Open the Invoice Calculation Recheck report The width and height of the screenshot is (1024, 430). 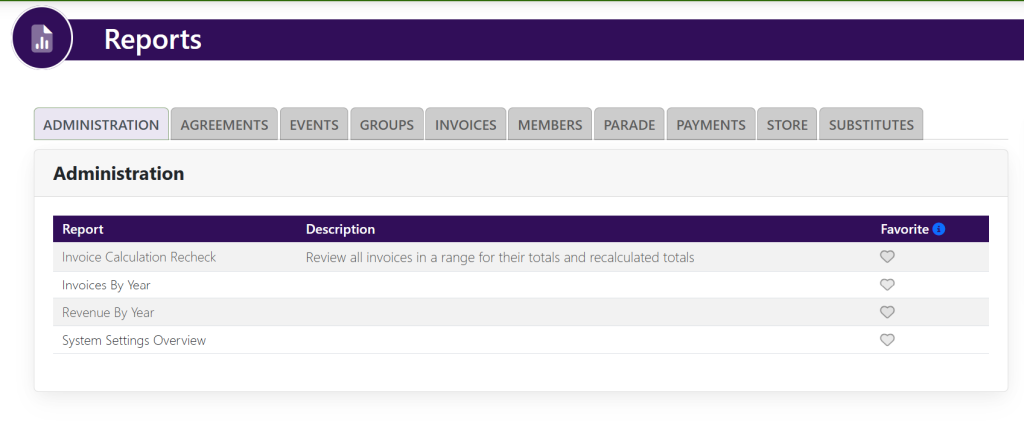click(x=139, y=257)
